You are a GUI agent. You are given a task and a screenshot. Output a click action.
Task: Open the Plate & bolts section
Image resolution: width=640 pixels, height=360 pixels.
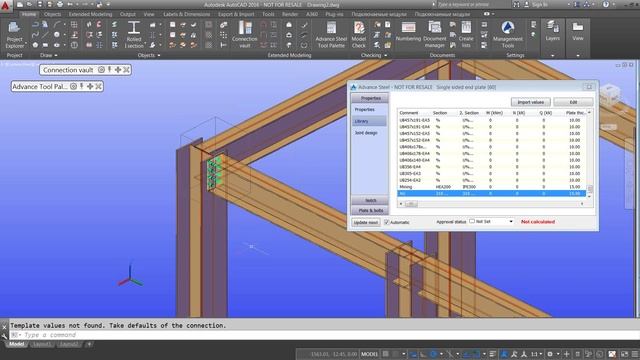[x=370, y=211]
